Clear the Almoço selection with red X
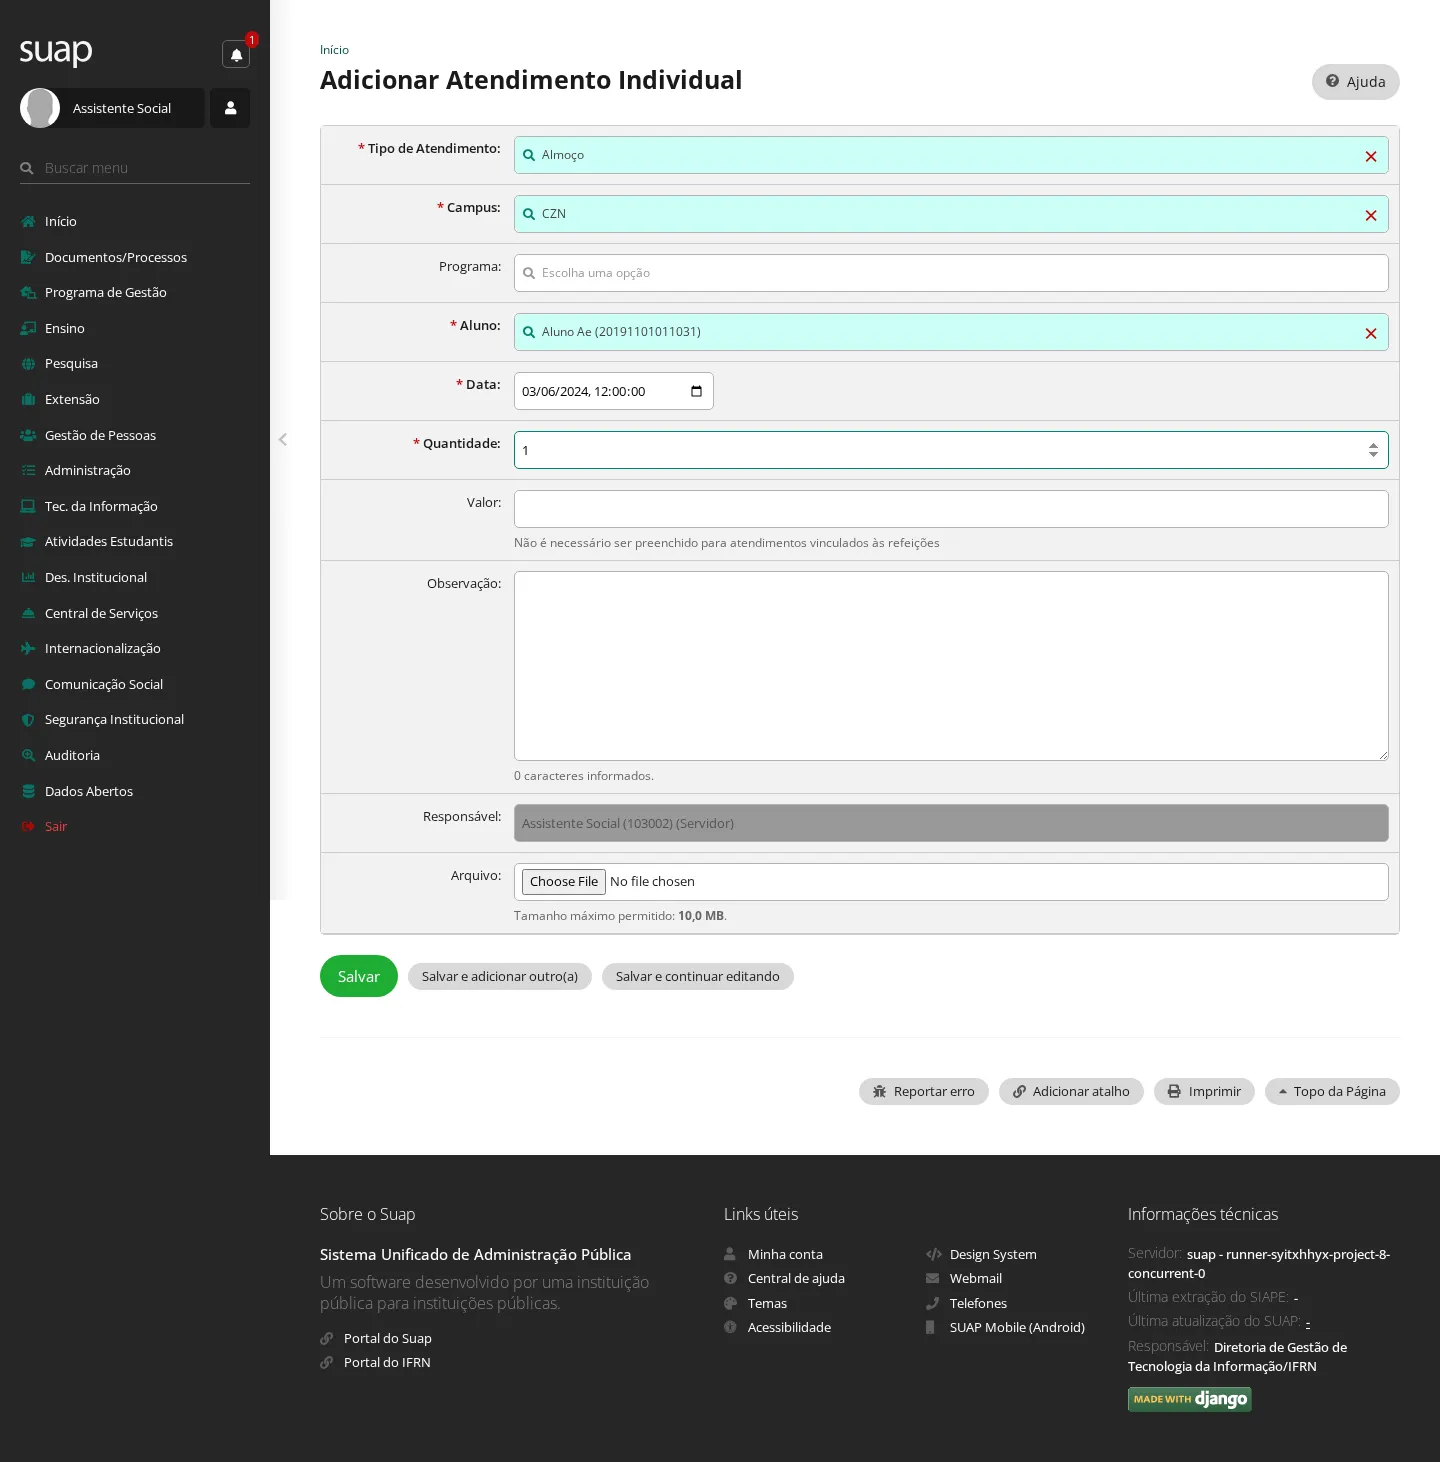The image size is (1440, 1462). 1371,156
